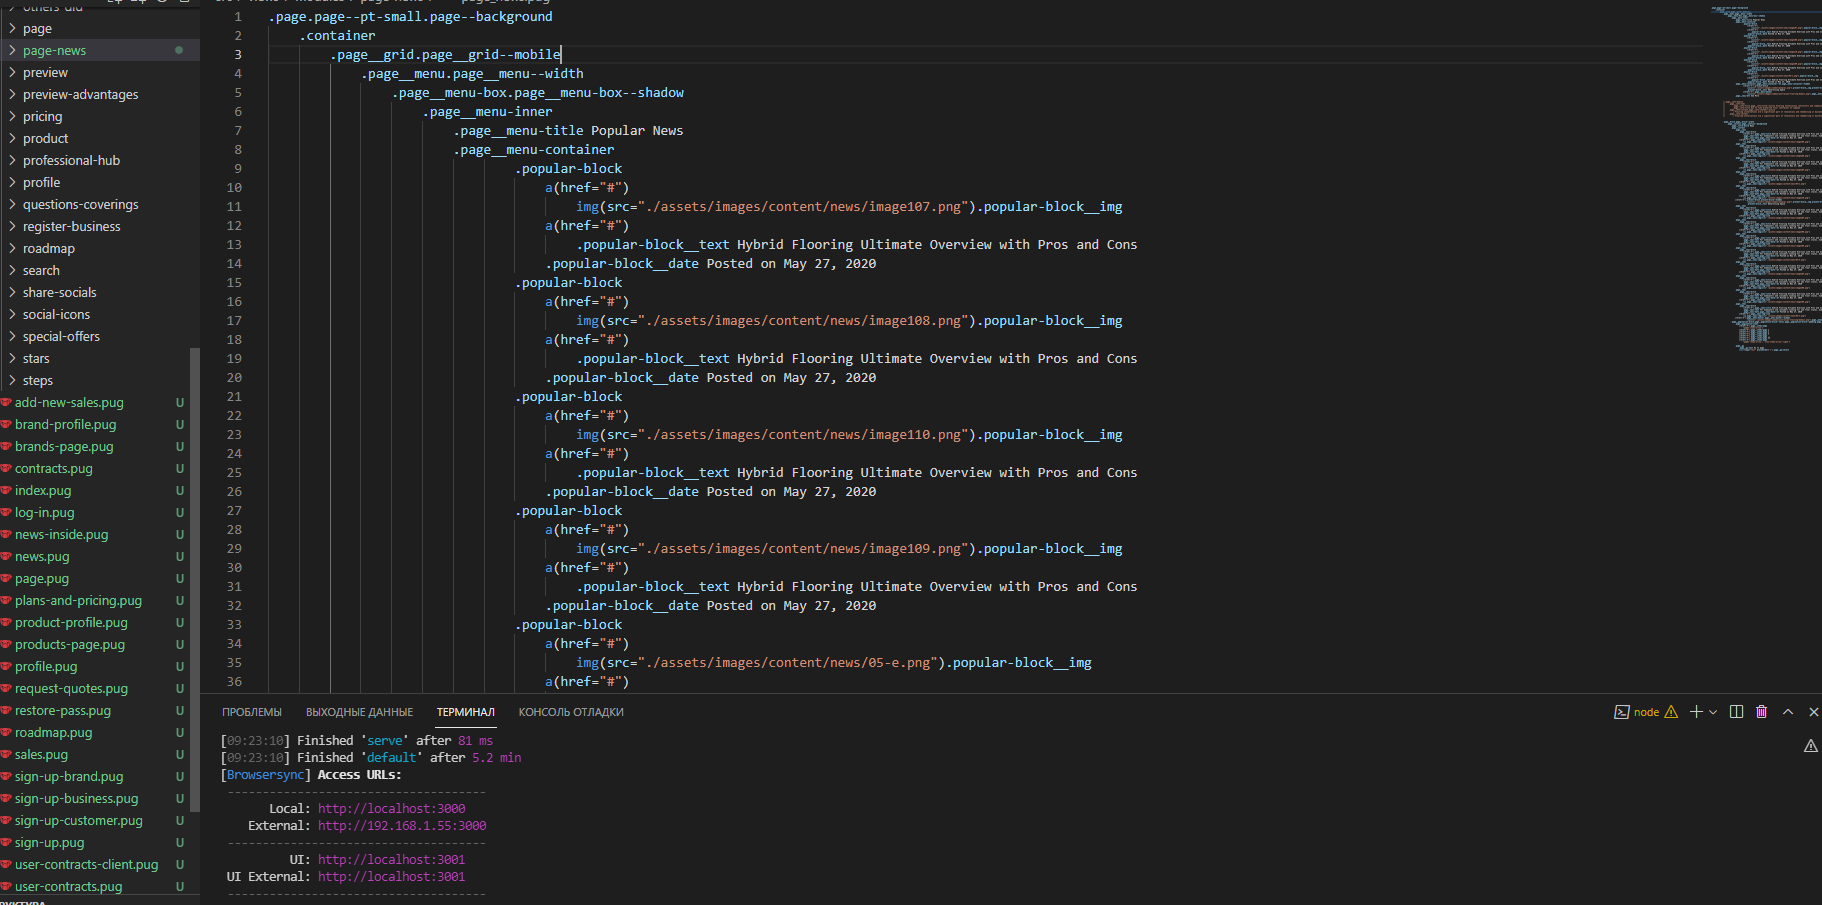Switch to the ПРОБЛЕМЫ tab
The width and height of the screenshot is (1822, 905).
point(252,712)
